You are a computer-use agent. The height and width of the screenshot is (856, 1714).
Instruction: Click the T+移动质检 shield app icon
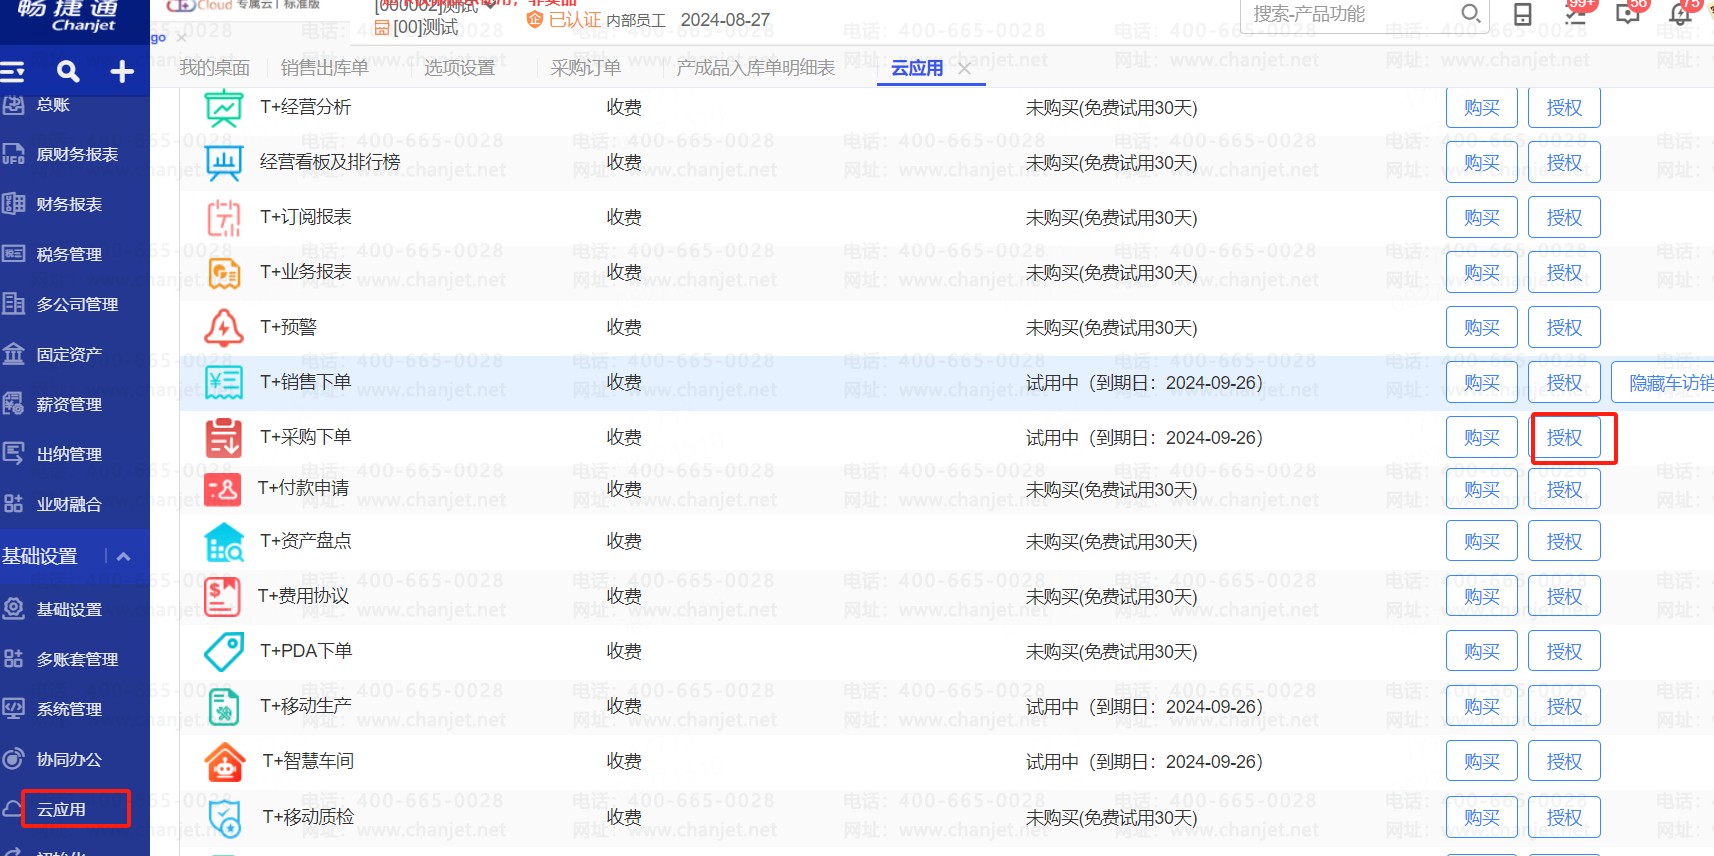pos(227,818)
